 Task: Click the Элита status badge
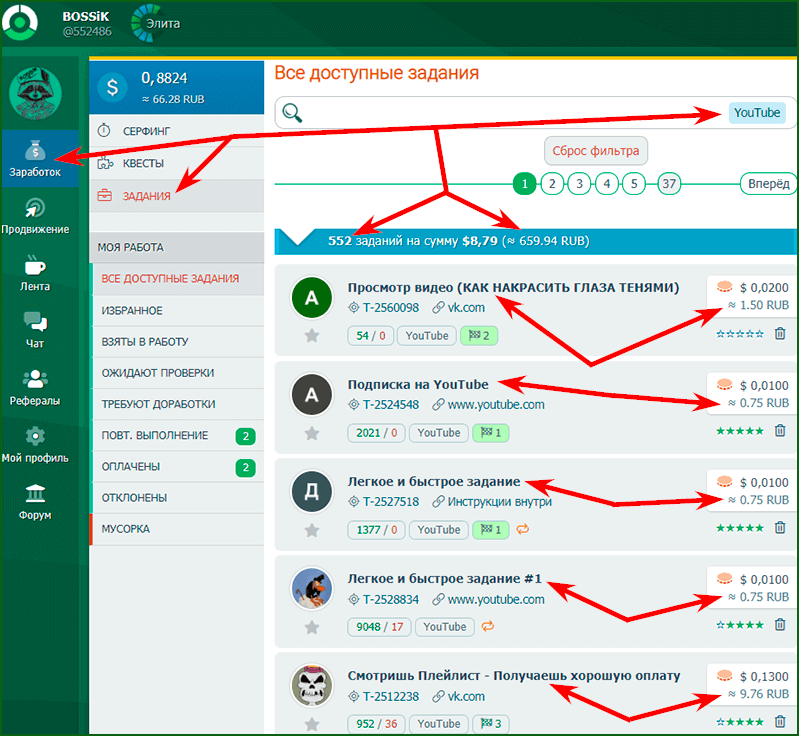click(156, 23)
